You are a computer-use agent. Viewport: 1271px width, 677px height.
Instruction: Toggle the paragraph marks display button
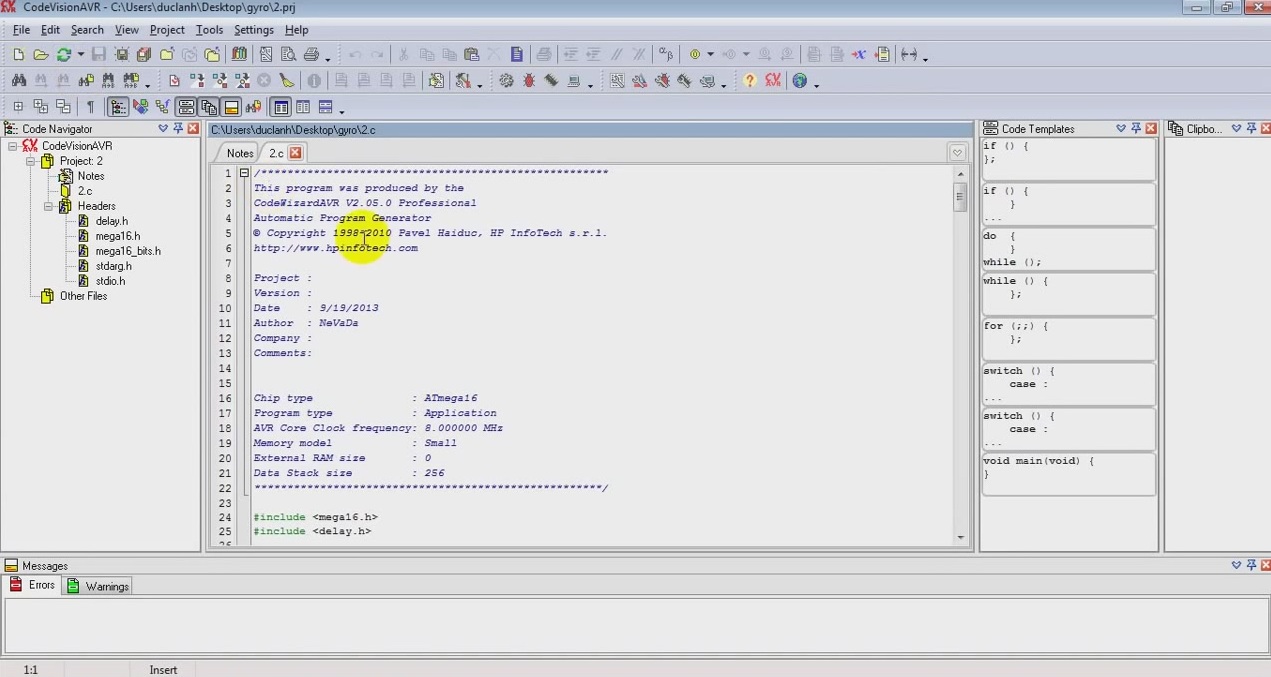(x=90, y=107)
